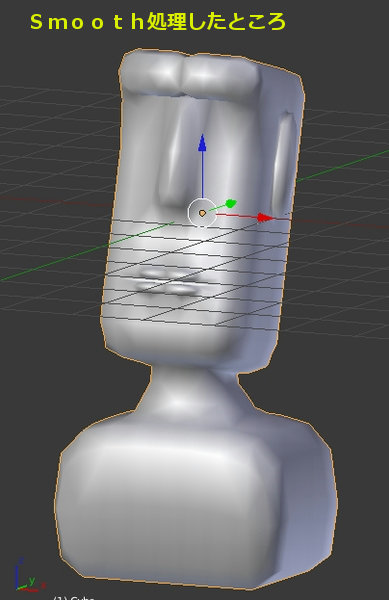Click the orange object origin dot

point(202,213)
